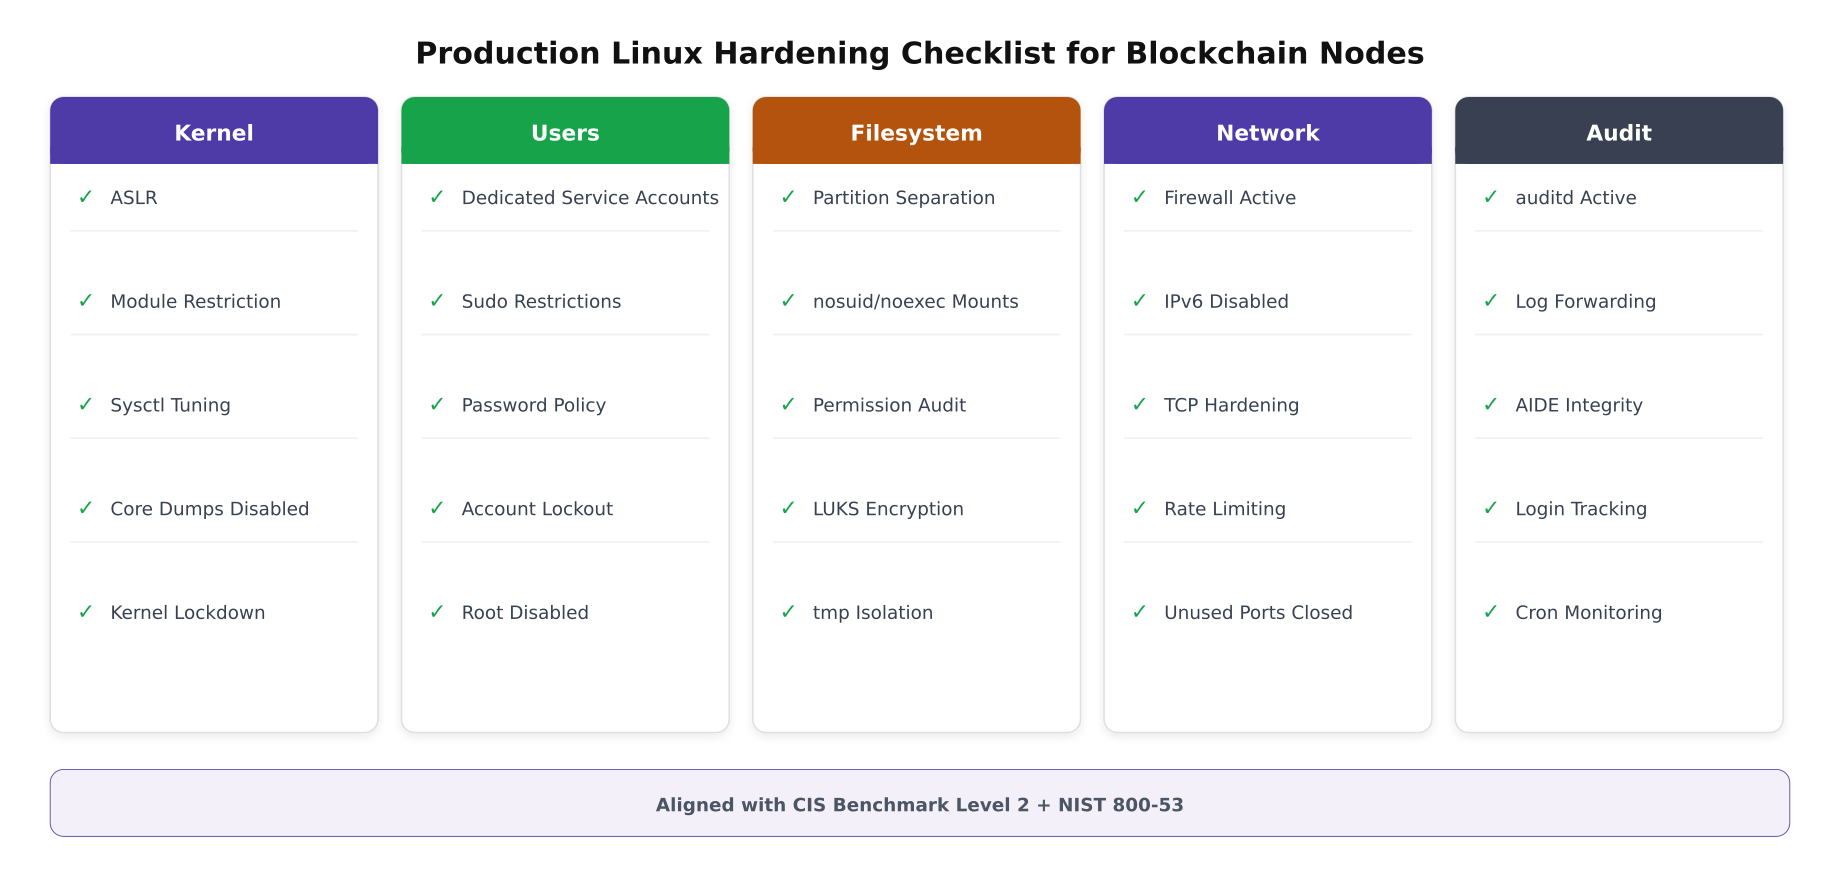Click the Login Tracking text

click(x=1581, y=509)
